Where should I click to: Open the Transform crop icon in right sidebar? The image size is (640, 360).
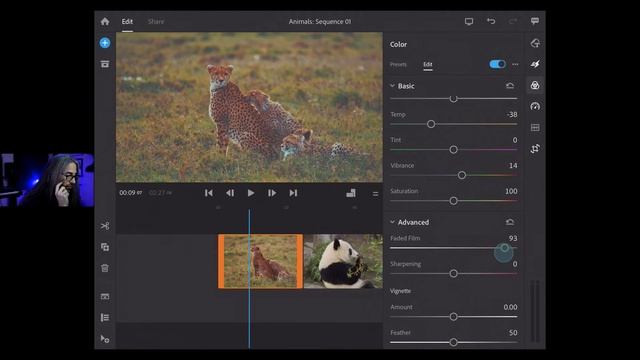click(x=535, y=149)
